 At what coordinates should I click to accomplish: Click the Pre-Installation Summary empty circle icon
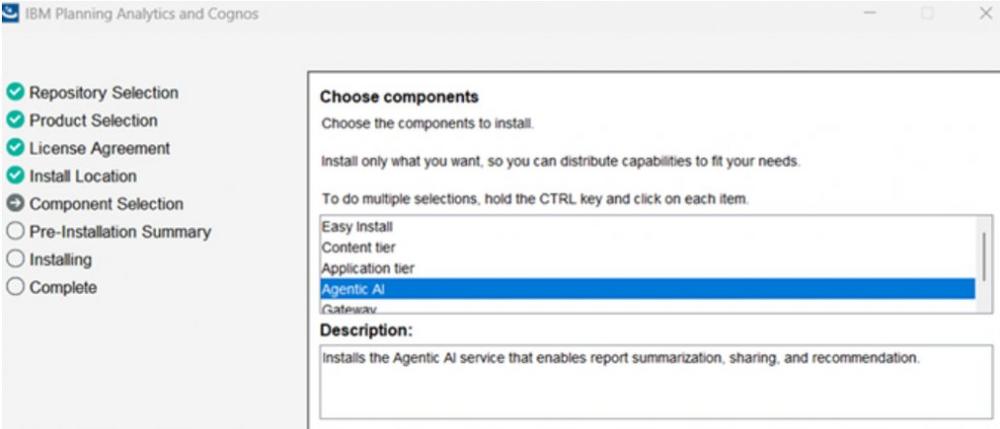[15, 231]
